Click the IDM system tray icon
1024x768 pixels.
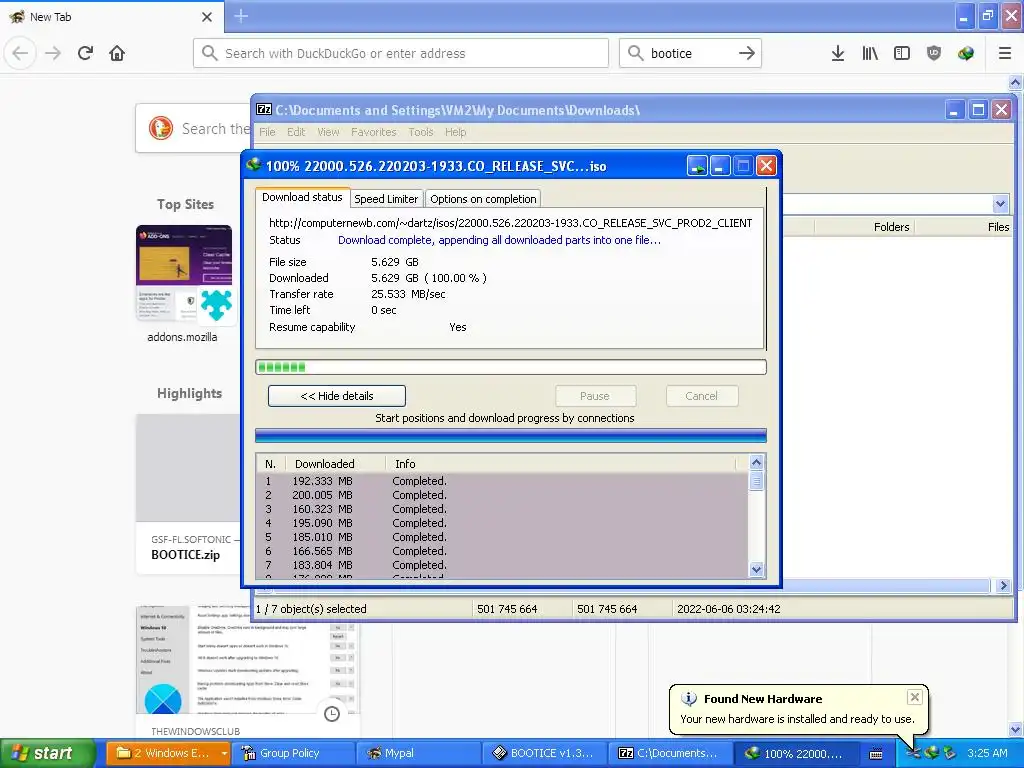tap(931, 754)
